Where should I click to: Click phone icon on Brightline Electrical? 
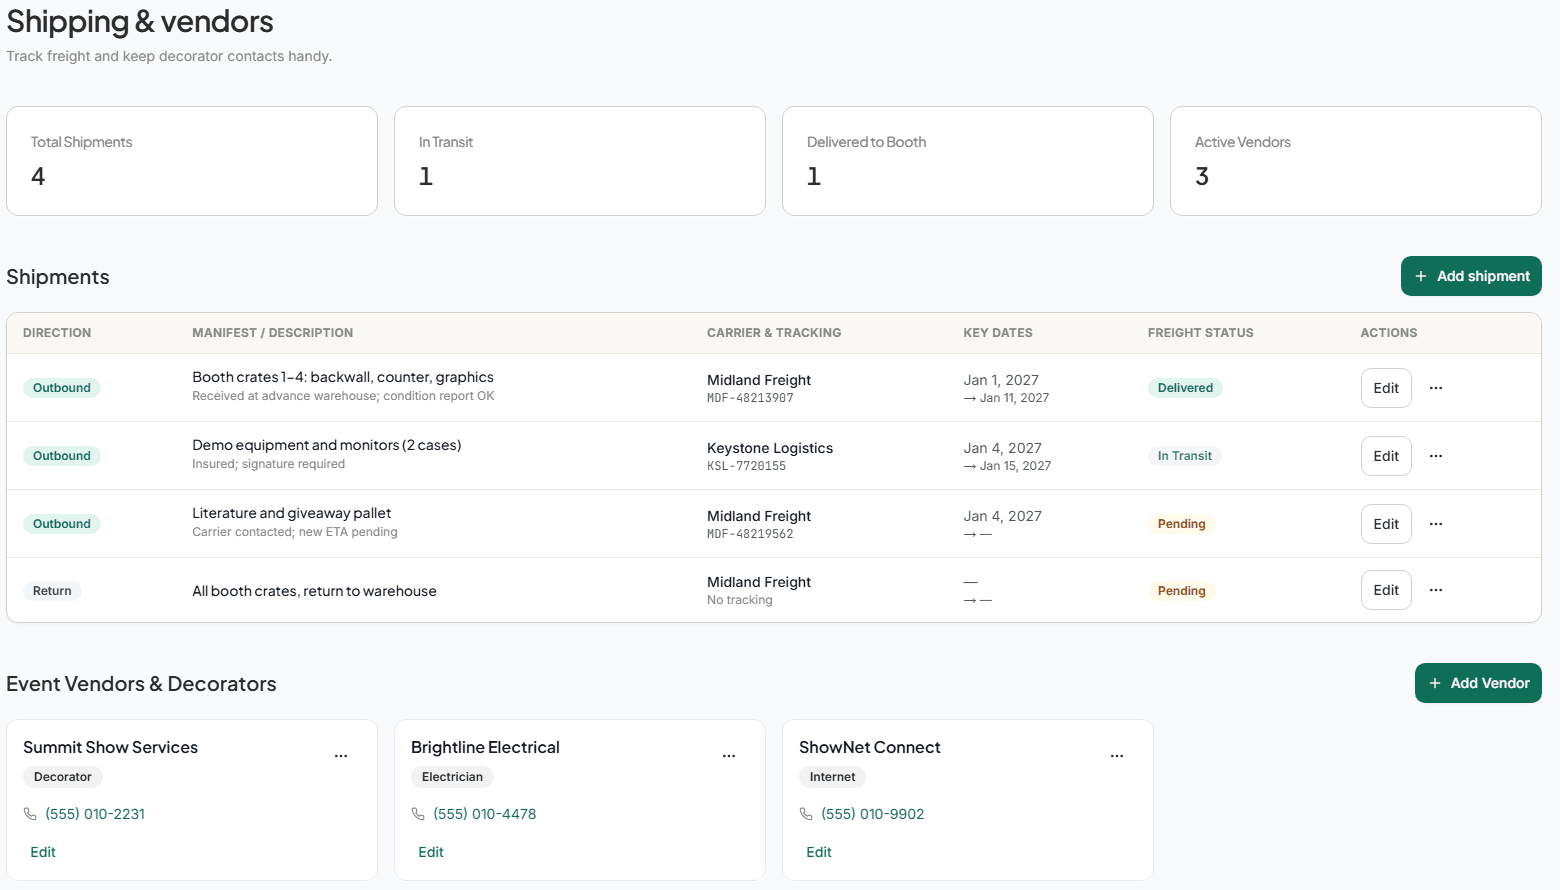[x=418, y=814]
